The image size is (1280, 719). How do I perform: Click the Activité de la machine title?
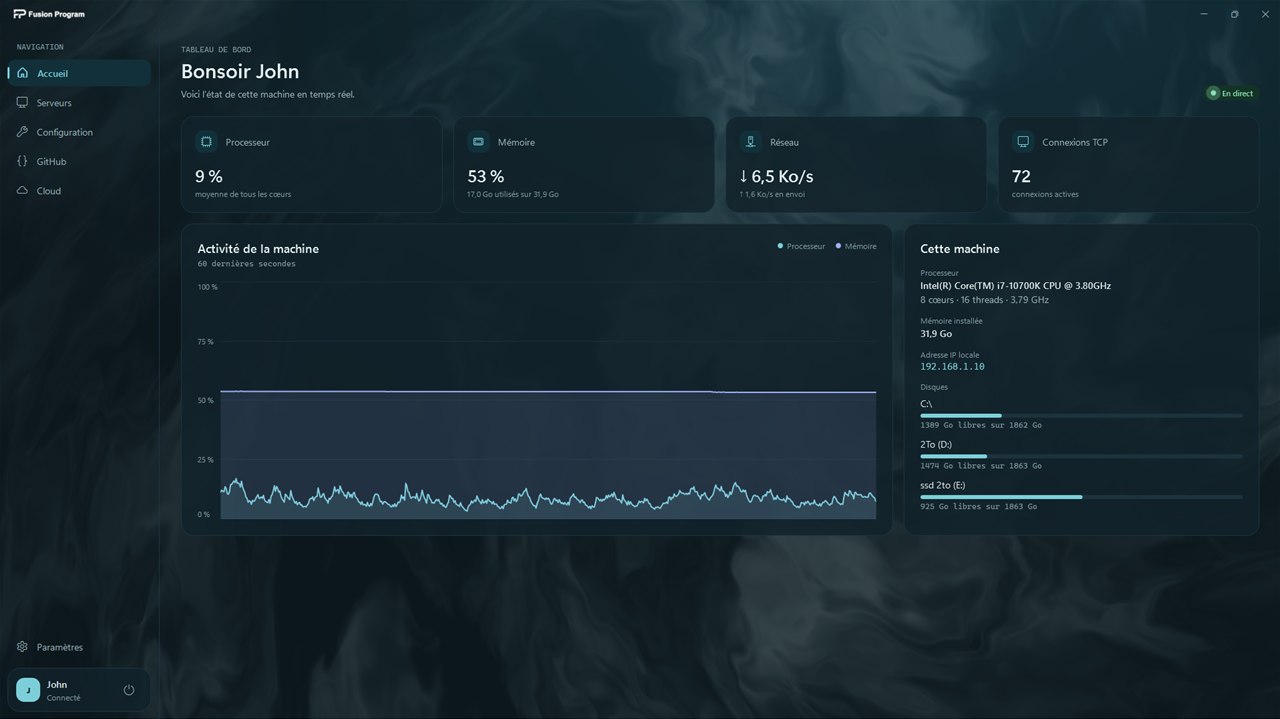click(258, 249)
